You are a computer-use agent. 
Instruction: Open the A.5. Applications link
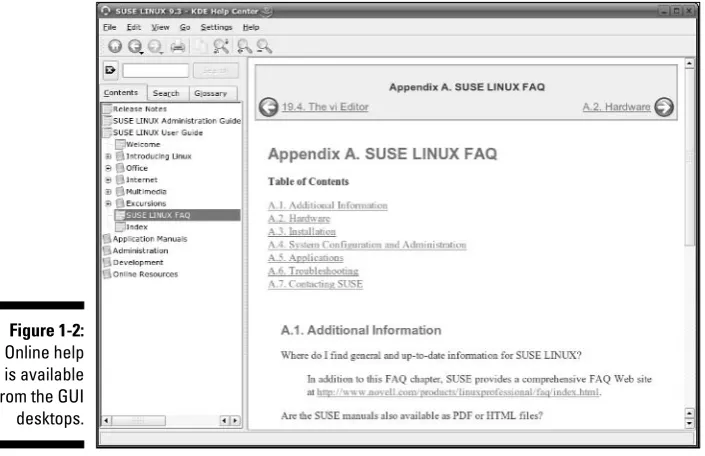click(x=306, y=258)
